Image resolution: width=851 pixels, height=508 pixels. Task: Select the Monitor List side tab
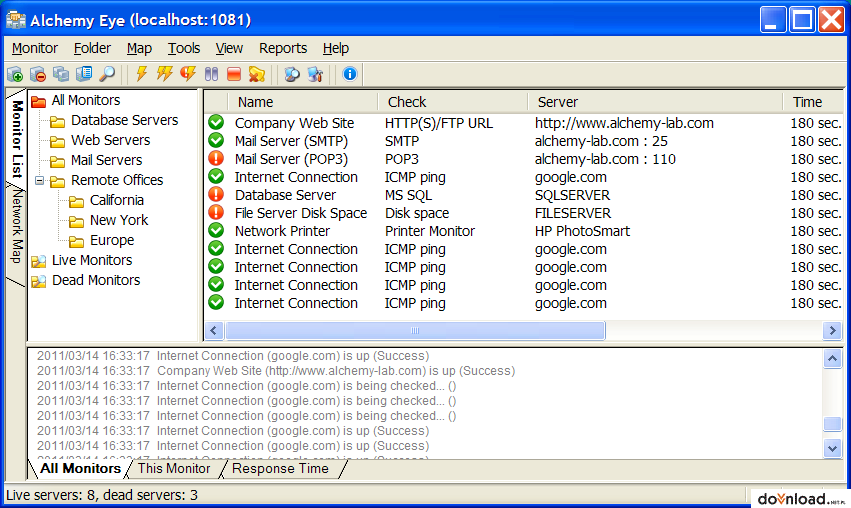coord(17,139)
